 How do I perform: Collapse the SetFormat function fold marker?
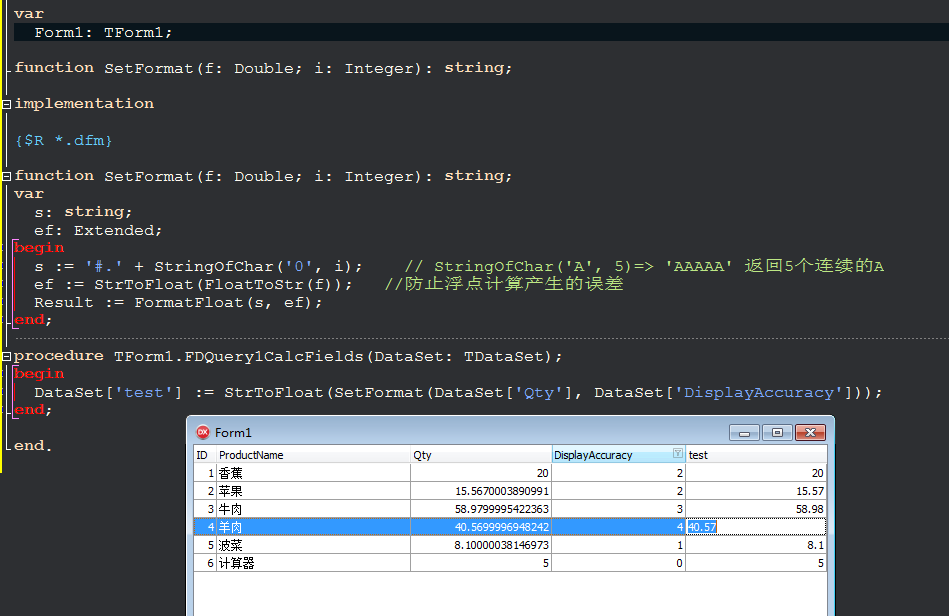point(6,177)
